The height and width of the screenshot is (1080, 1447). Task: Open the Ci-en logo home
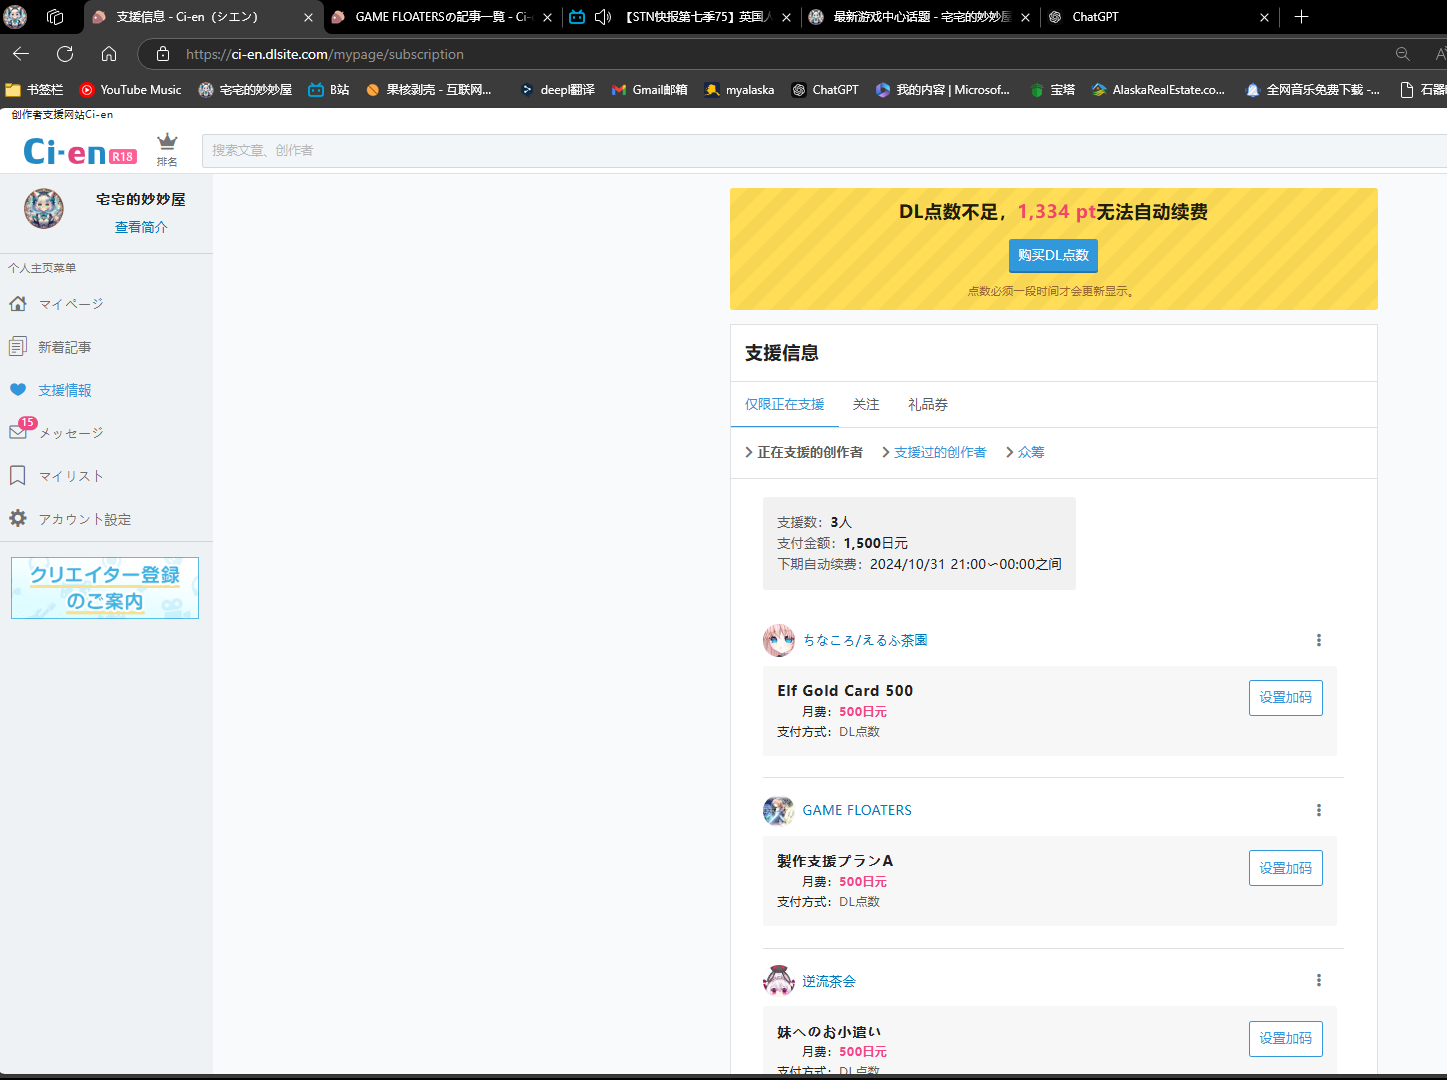(x=79, y=151)
